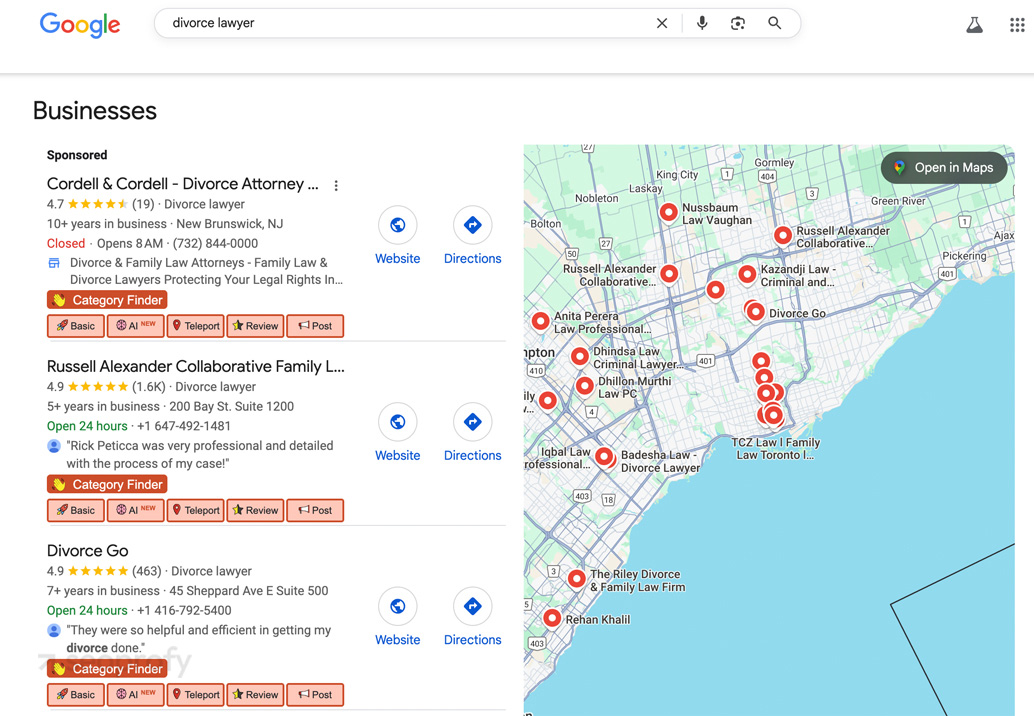The height and width of the screenshot is (716, 1034).
Task: Open Category Finder under Cordell & Cordell
Action: [x=107, y=300]
